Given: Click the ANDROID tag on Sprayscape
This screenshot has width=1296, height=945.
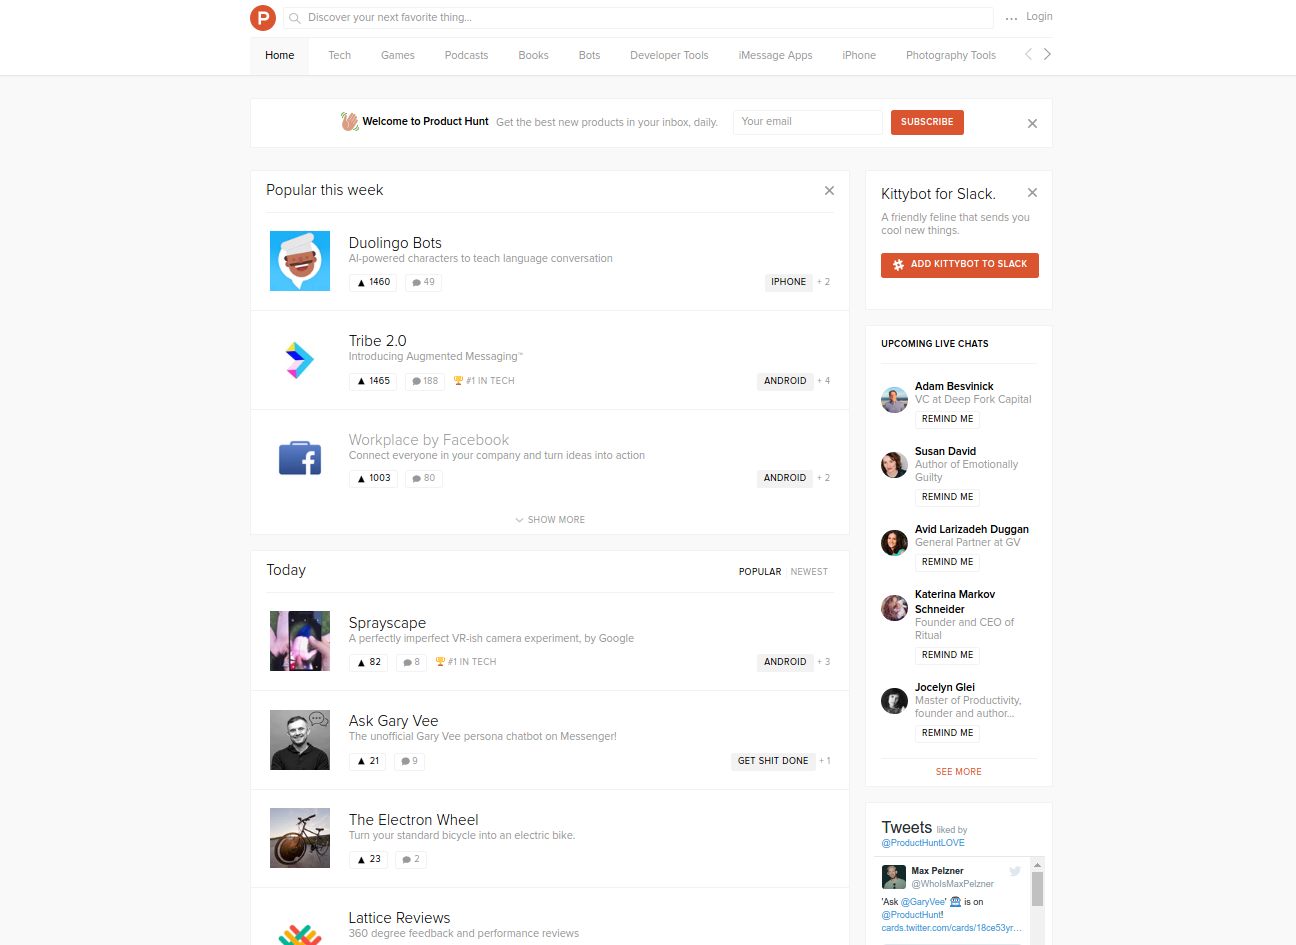Looking at the screenshot, I should point(785,663).
